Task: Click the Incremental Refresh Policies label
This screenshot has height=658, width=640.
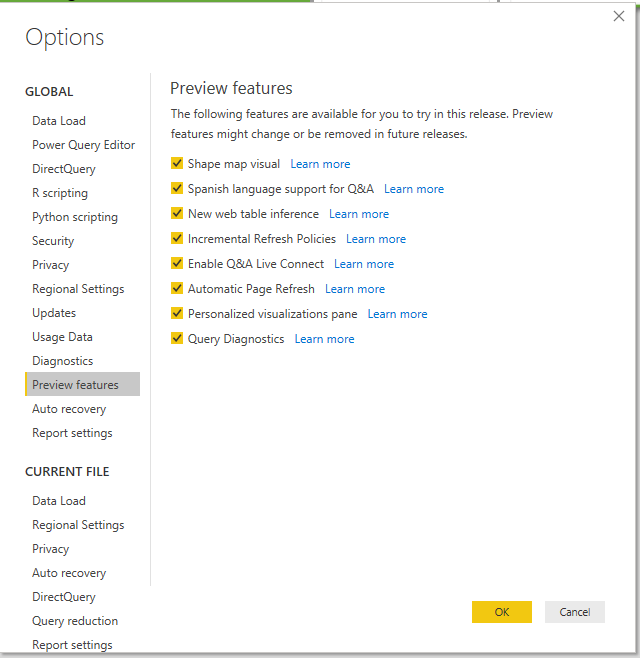Action: click(262, 239)
